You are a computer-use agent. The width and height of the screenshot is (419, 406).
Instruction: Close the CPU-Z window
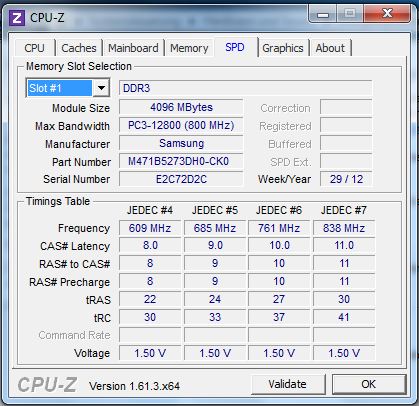[x=387, y=14]
